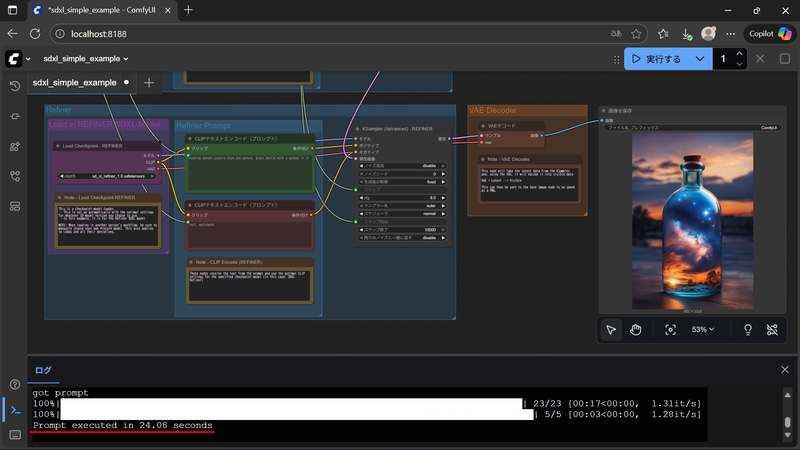This screenshot has height=450, width=800.
Task: Grab the actionbar drag handle dots
Action: [x=616, y=60]
